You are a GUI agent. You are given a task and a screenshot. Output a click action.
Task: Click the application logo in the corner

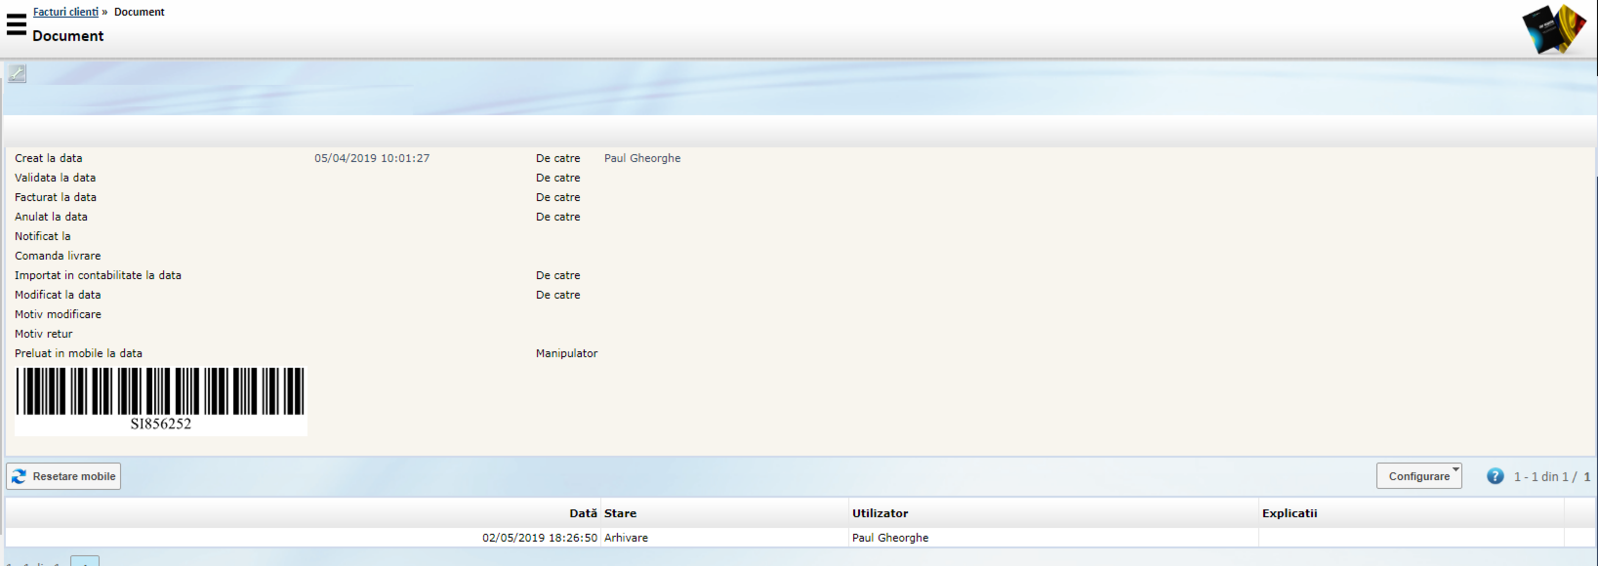coord(1553,28)
